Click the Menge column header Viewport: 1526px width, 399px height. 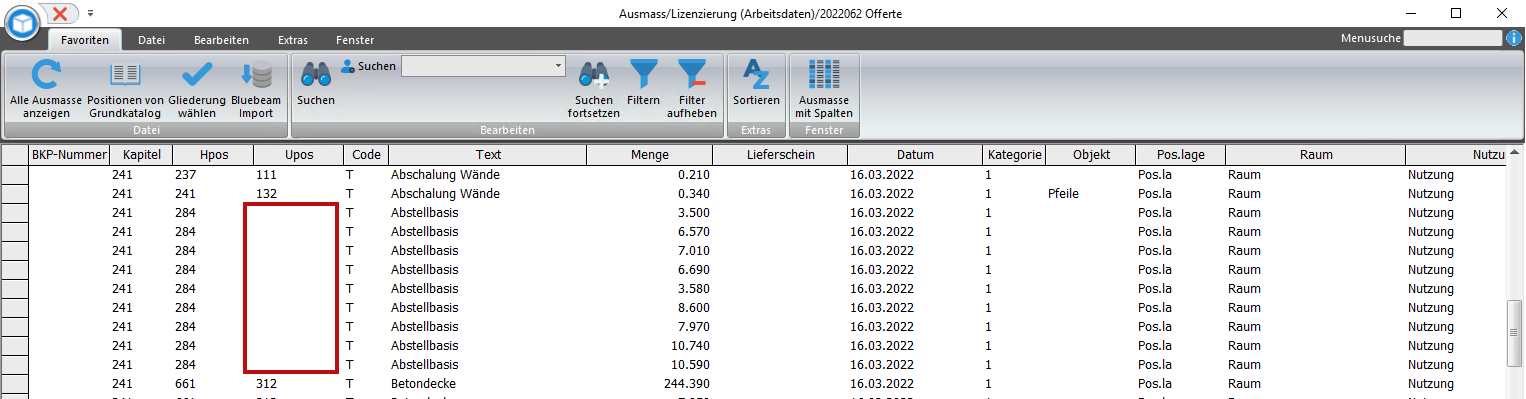650,155
